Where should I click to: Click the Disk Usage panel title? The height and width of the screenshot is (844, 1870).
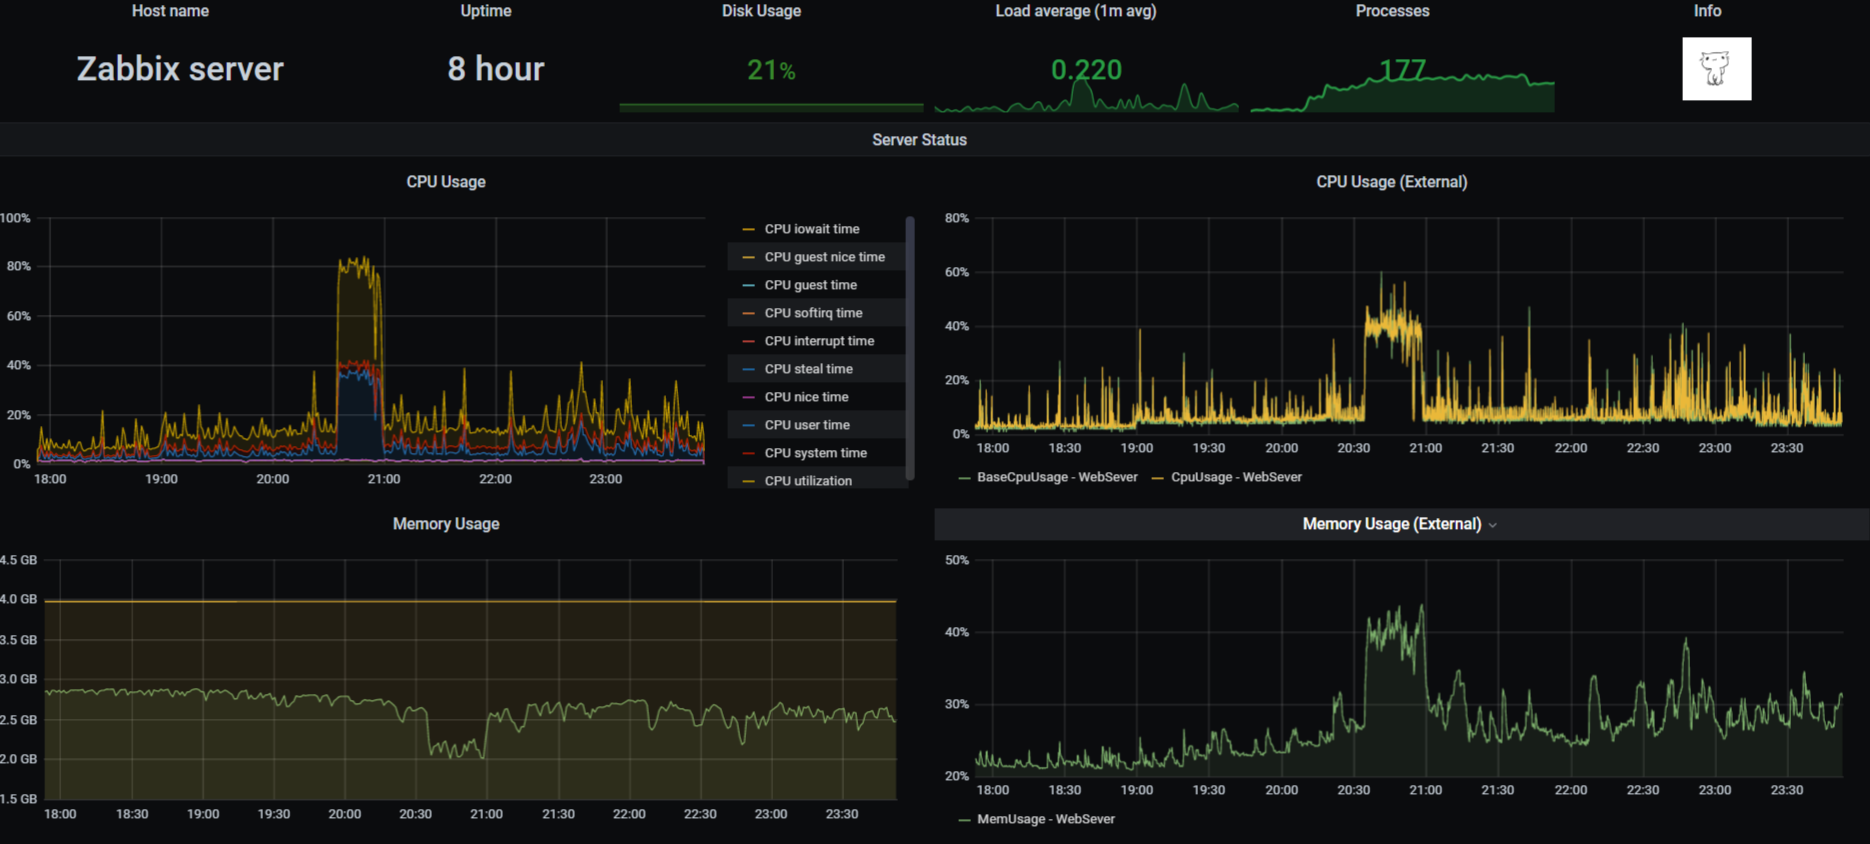click(761, 11)
